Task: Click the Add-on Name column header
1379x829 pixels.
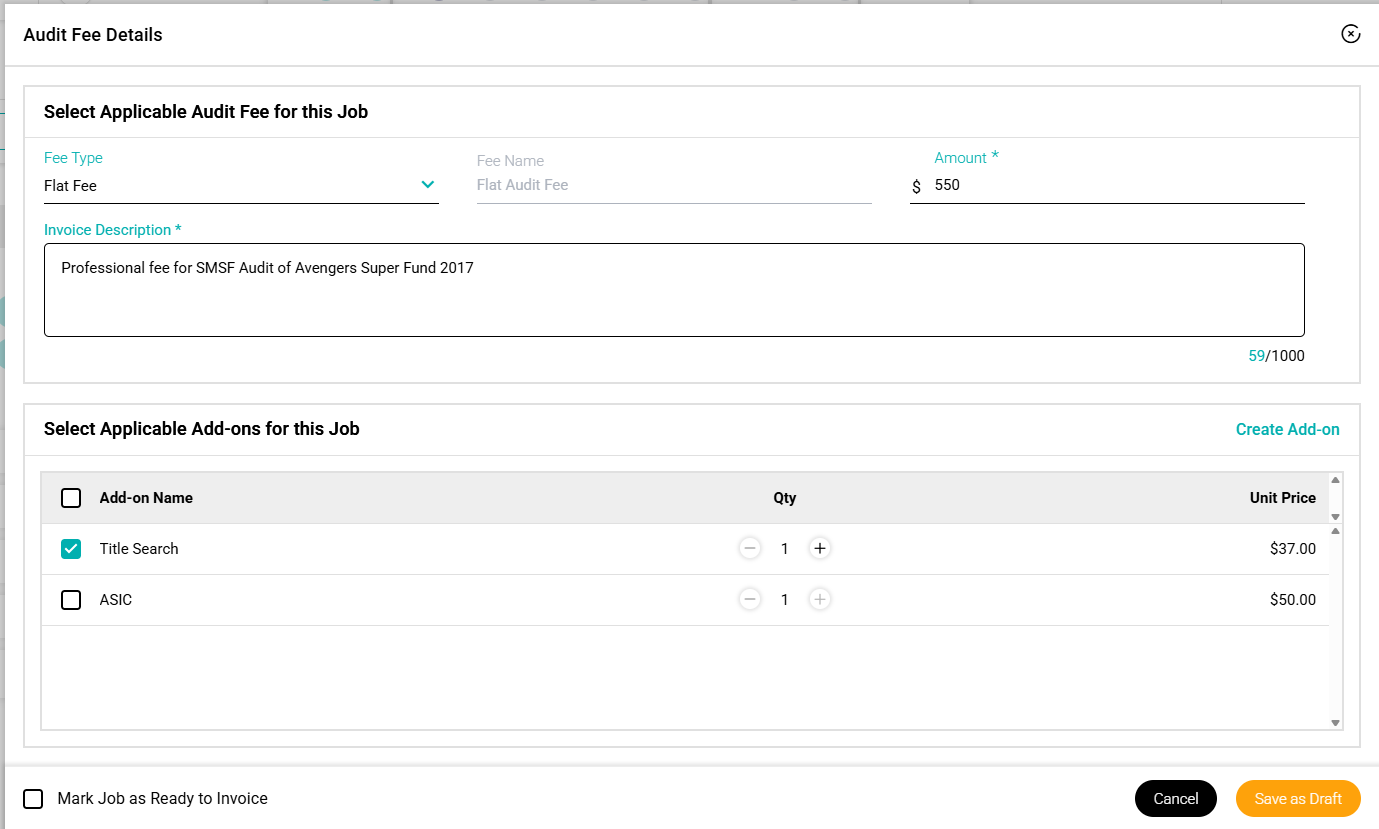Action: (x=146, y=498)
